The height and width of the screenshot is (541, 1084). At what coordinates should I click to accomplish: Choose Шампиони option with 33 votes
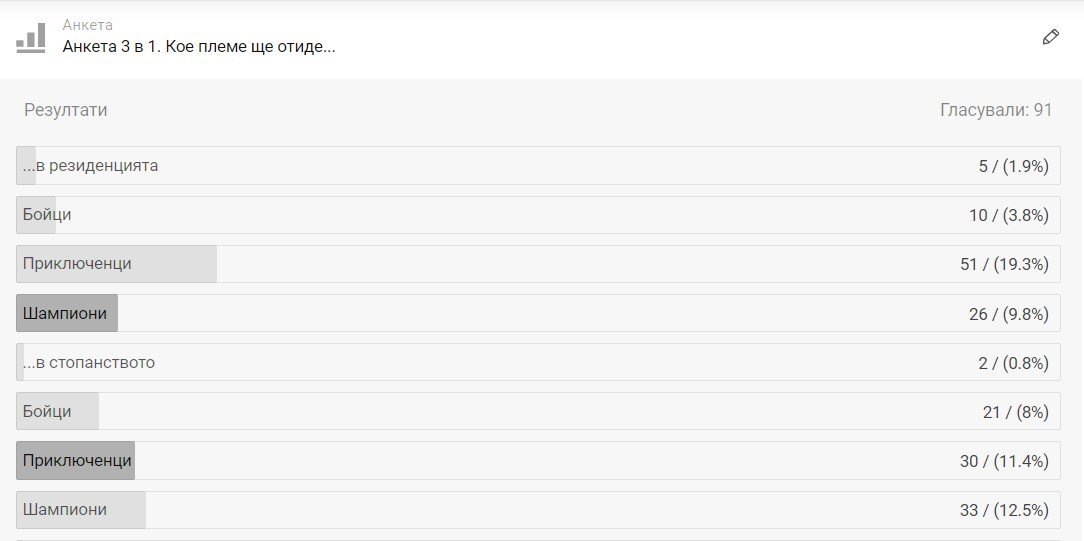[538, 510]
